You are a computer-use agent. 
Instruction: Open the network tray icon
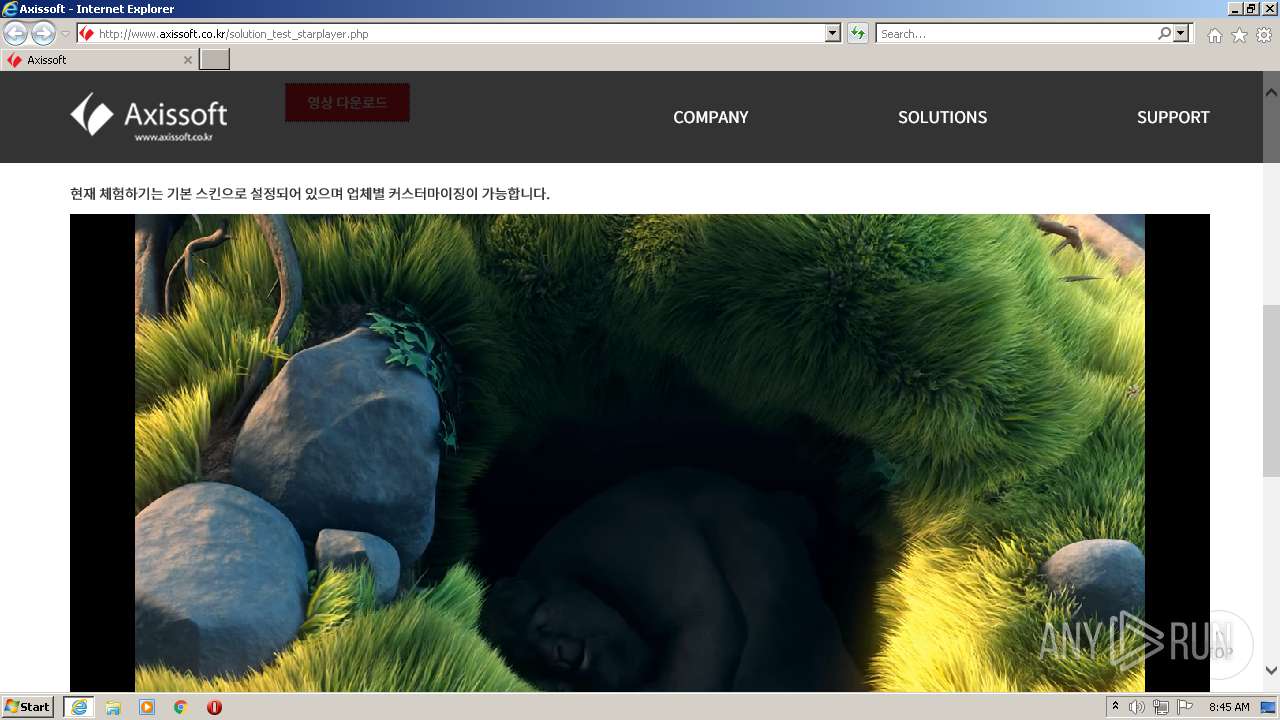(1161, 707)
